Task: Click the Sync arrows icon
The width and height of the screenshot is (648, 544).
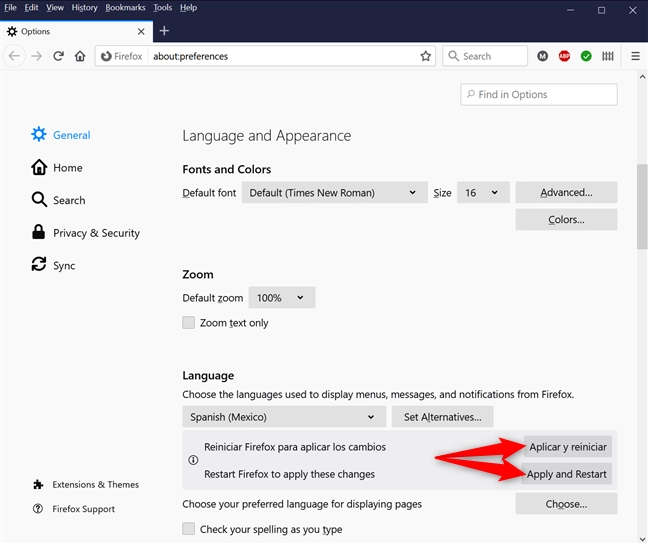Action: click(x=39, y=265)
